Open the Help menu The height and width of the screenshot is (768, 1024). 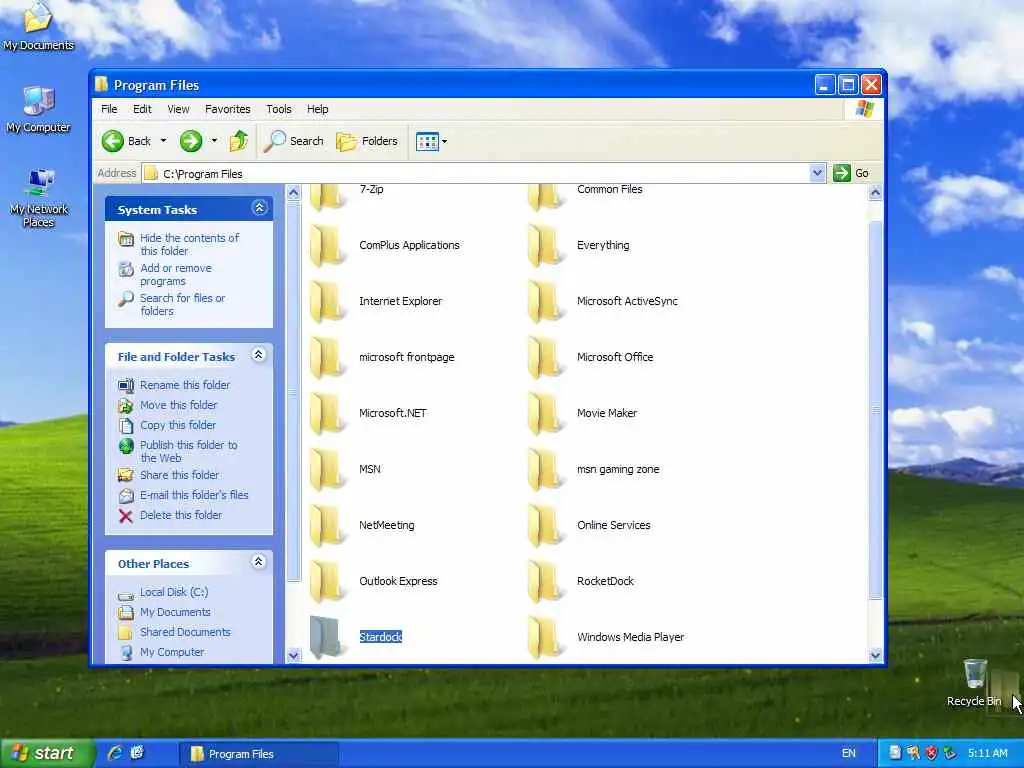click(x=317, y=109)
